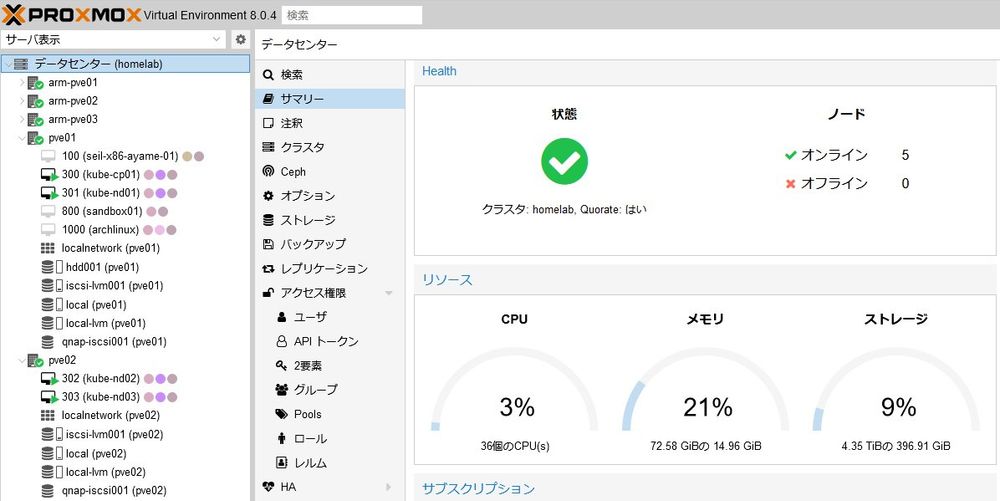1000x501 pixels.
Task: Select VM 1000 (archlinux)
Action: pos(100,230)
